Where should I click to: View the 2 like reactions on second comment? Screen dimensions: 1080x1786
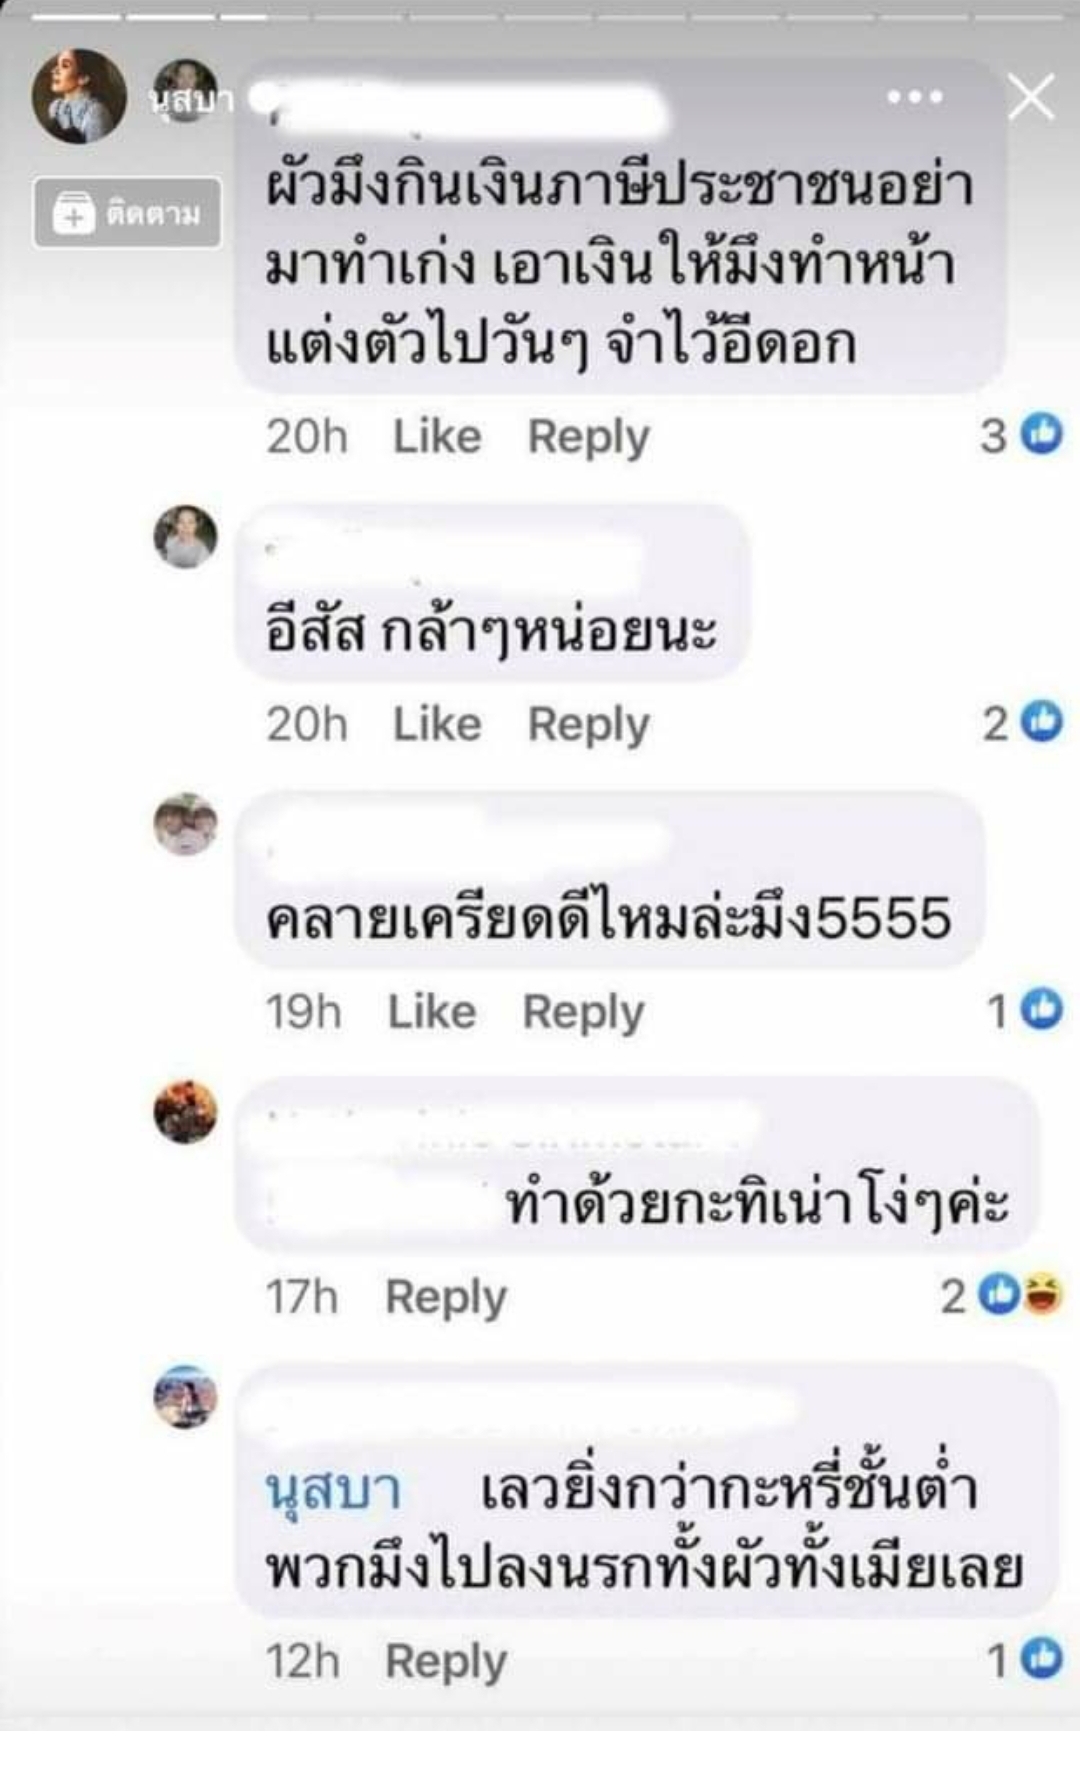[1022, 723]
